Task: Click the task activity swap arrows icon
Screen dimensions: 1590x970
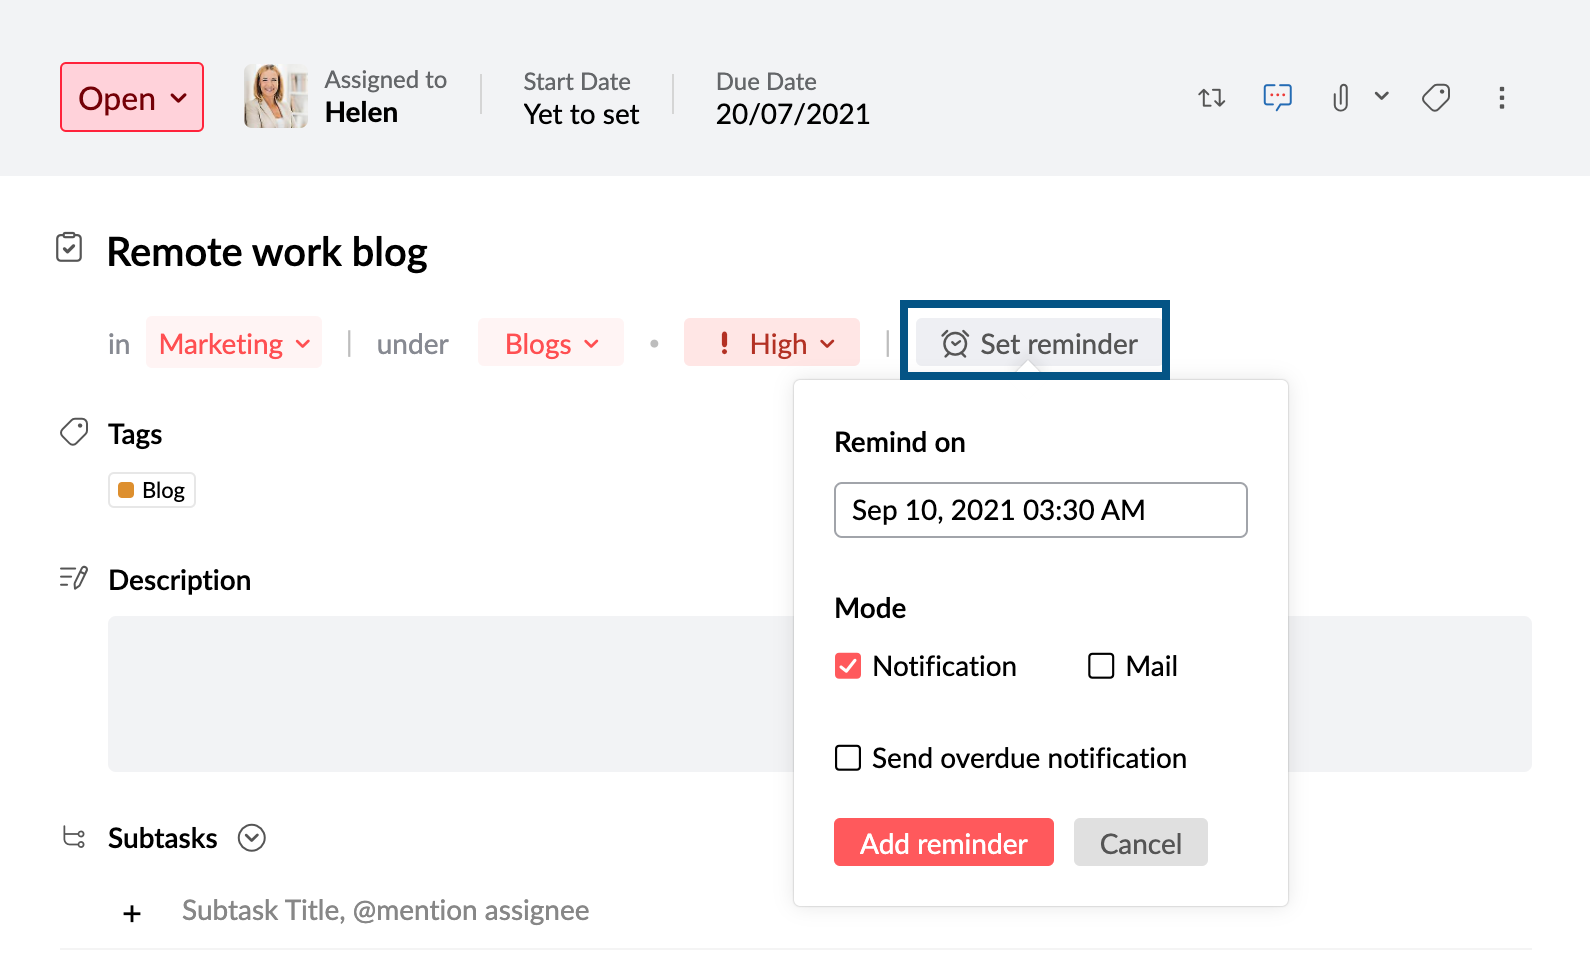Action: 1211,98
